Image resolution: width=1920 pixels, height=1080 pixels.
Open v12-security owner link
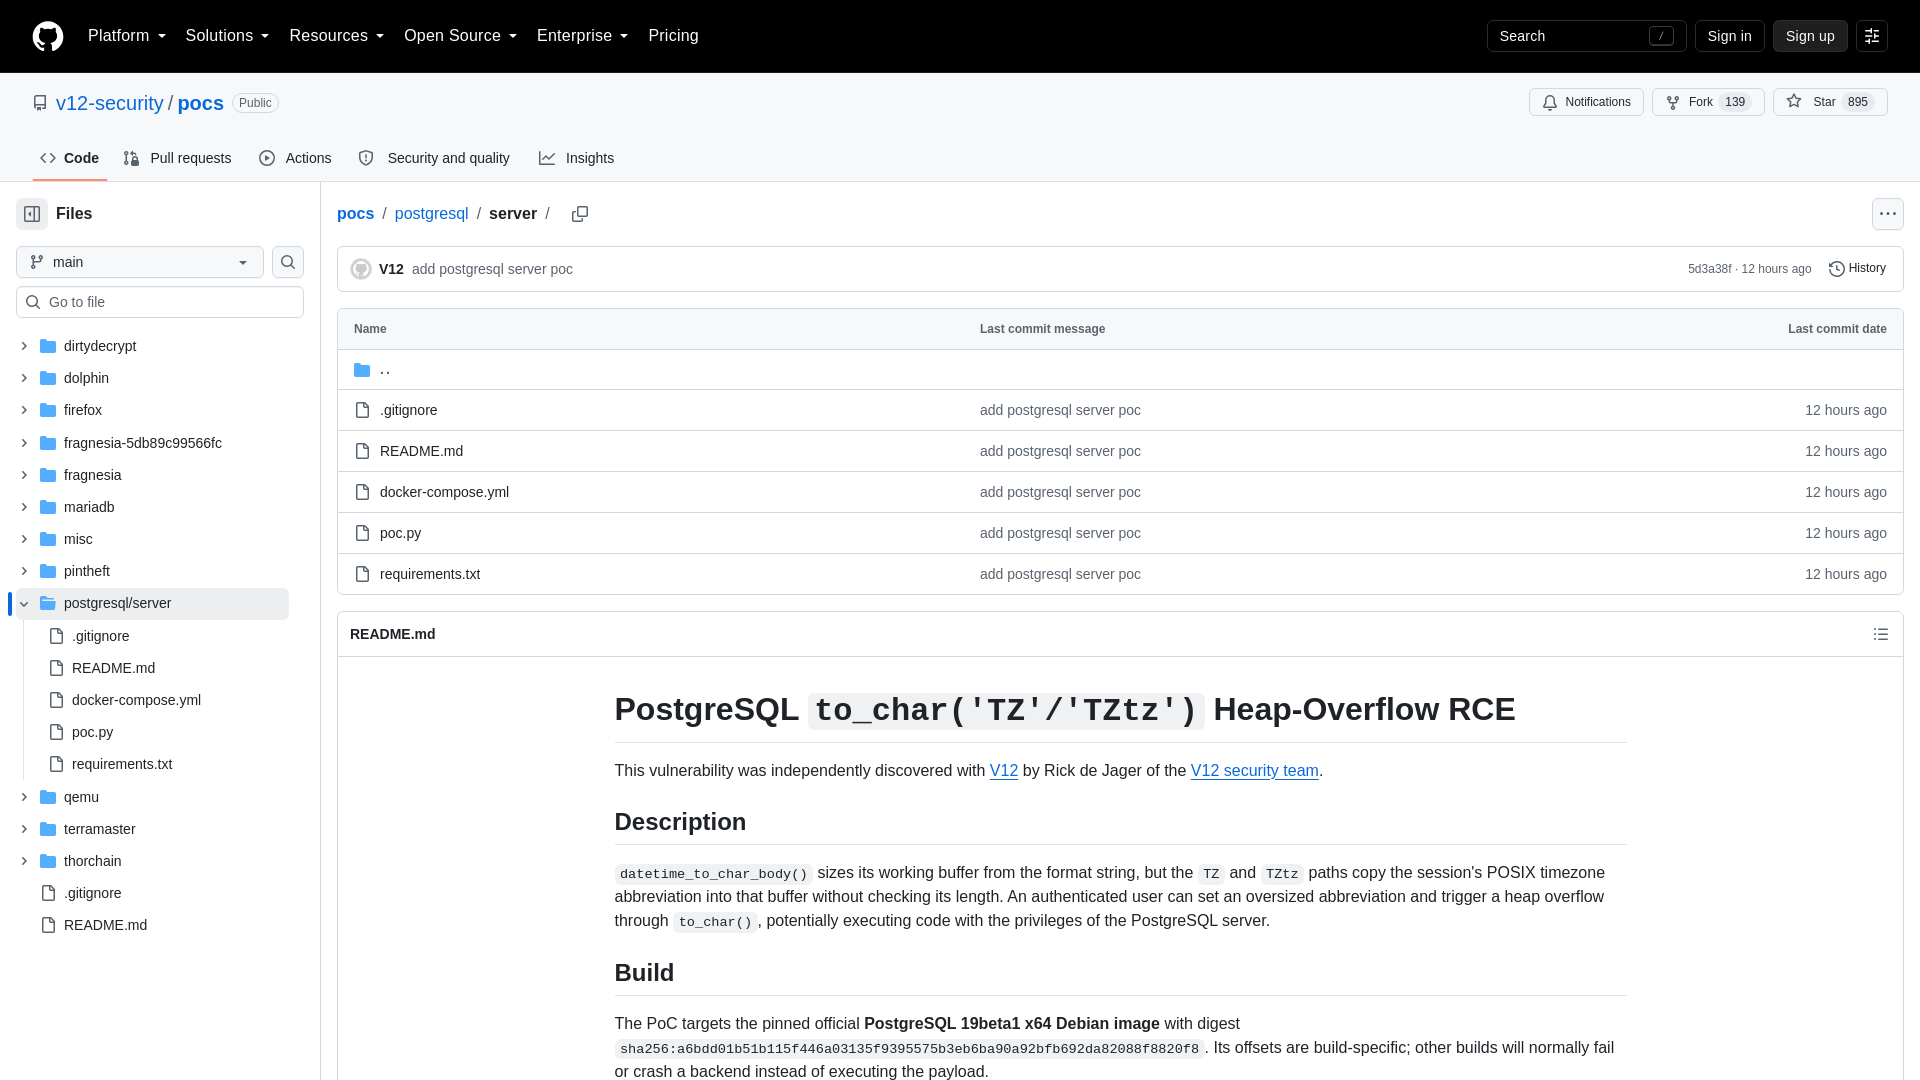pyautogui.click(x=110, y=103)
